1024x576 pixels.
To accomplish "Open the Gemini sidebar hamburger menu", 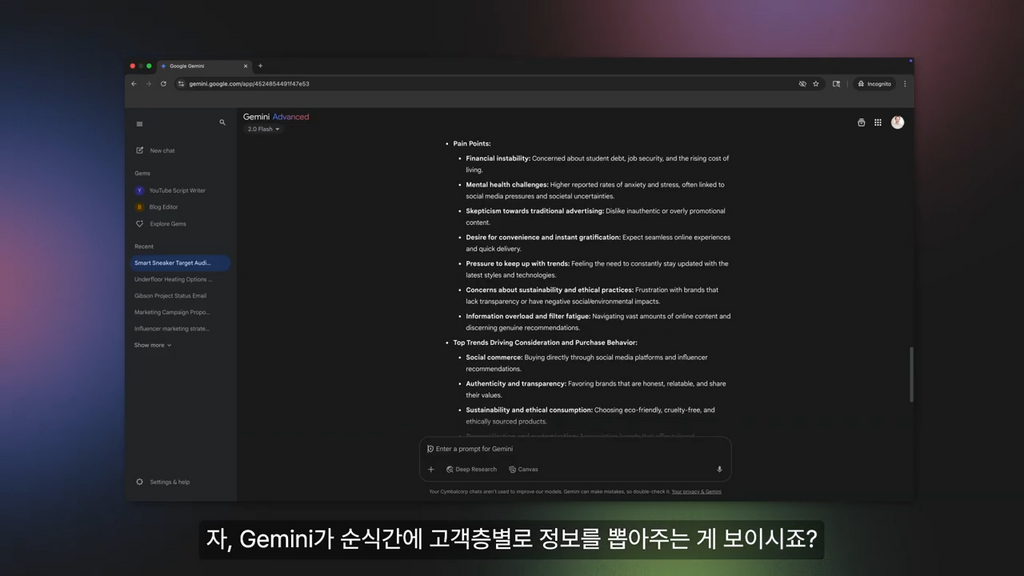I will tap(139, 123).
